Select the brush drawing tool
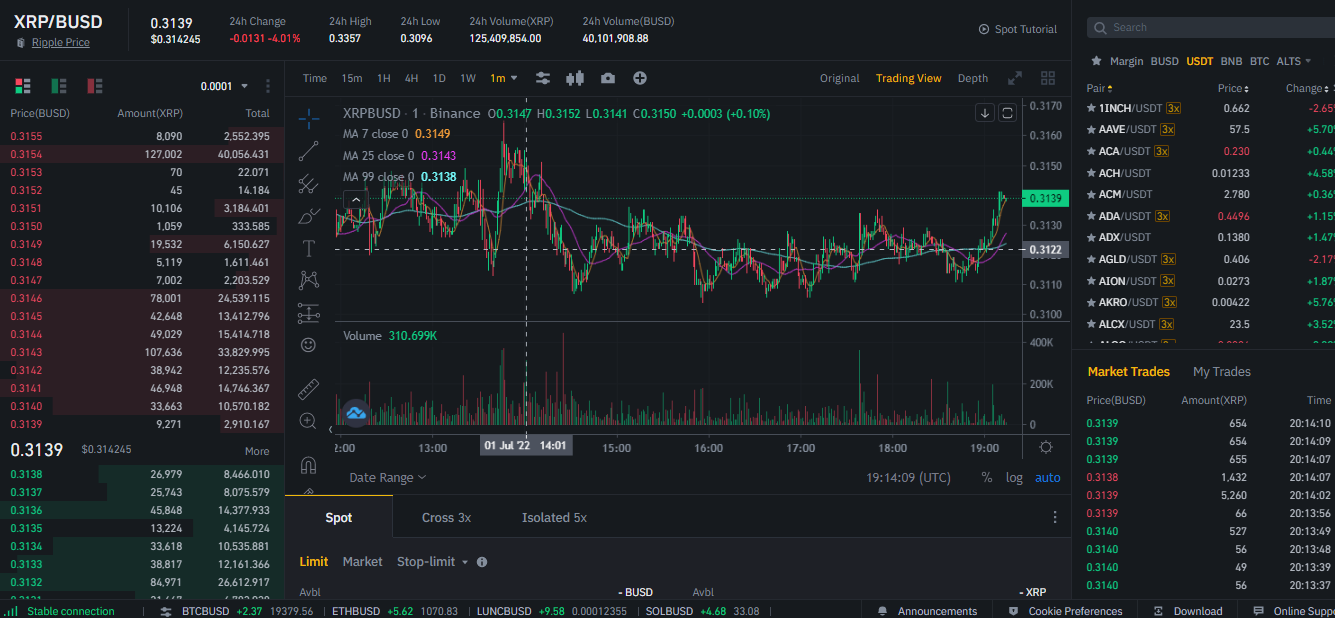This screenshot has width=1335, height=618. pyautogui.click(x=308, y=216)
